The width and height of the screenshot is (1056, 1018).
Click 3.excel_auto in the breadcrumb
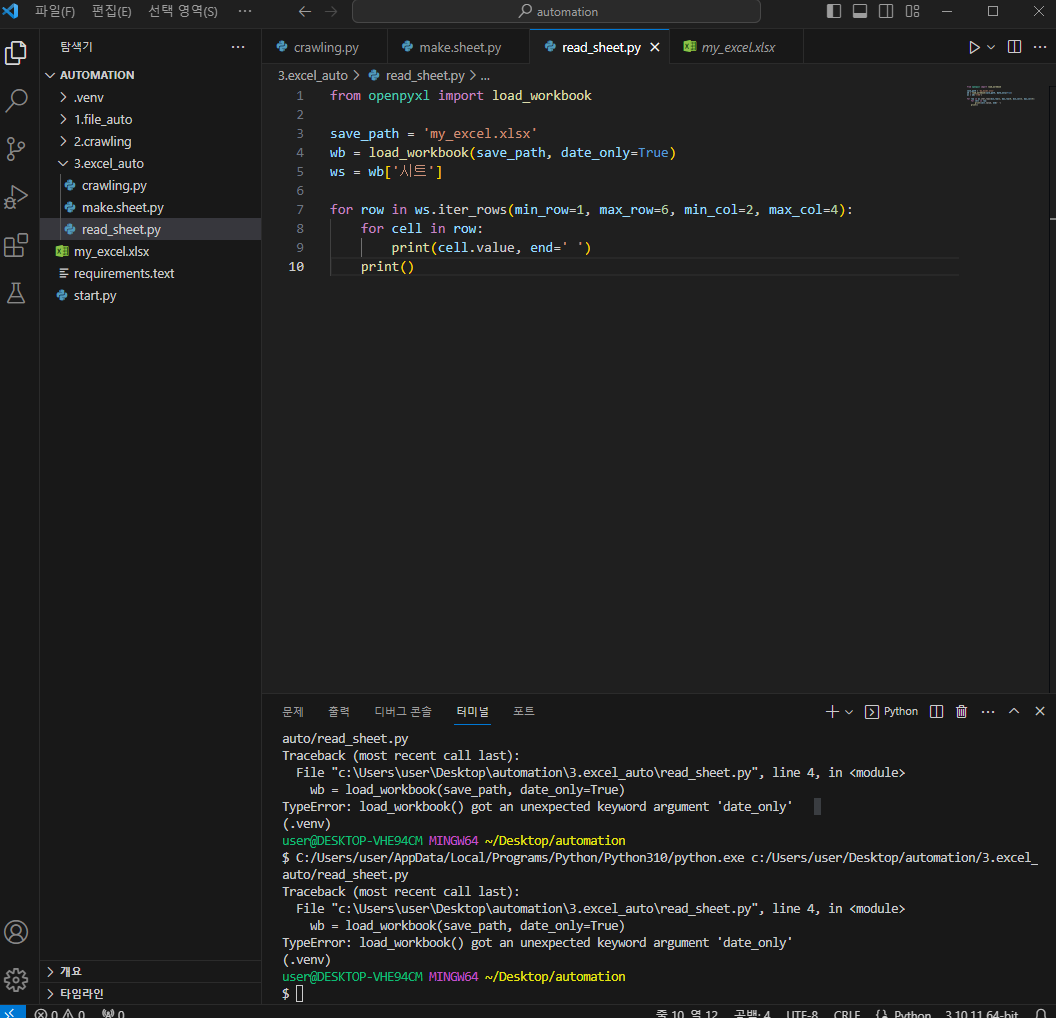tap(312, 75)
